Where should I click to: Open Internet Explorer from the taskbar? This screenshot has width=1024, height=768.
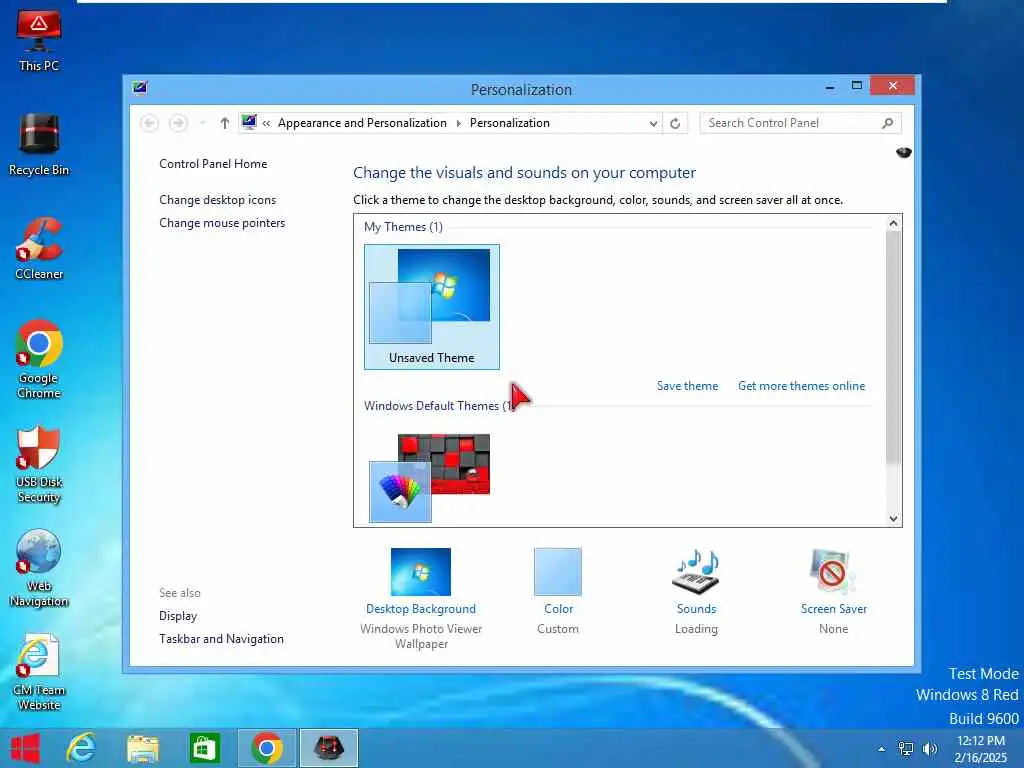[x=81, y=748]
